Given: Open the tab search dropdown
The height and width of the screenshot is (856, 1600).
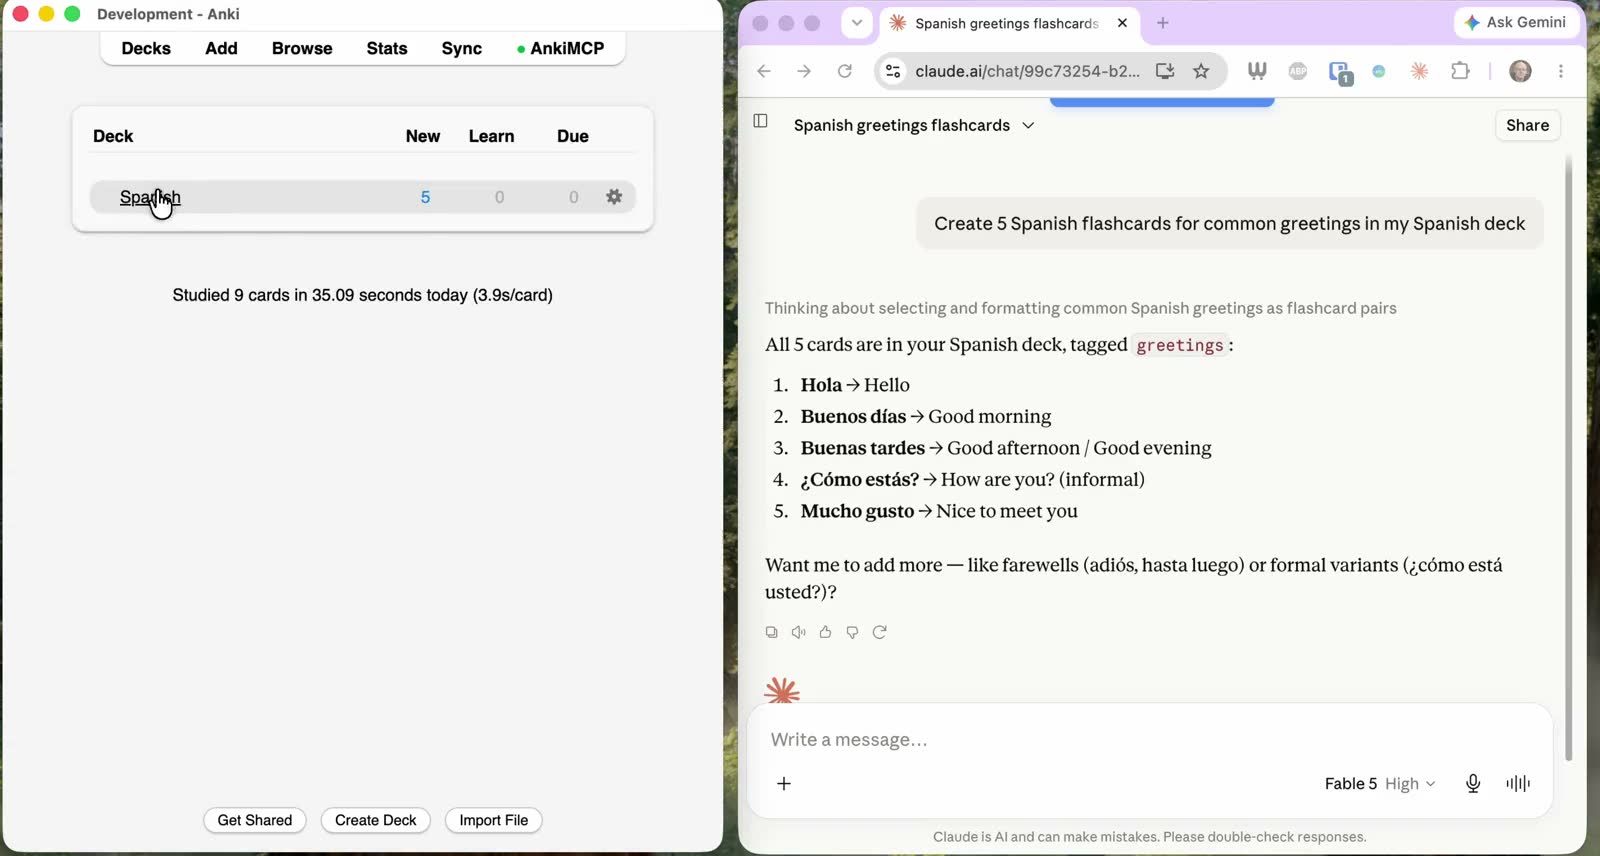Looking at the screenshot, I should coord(857,23).
